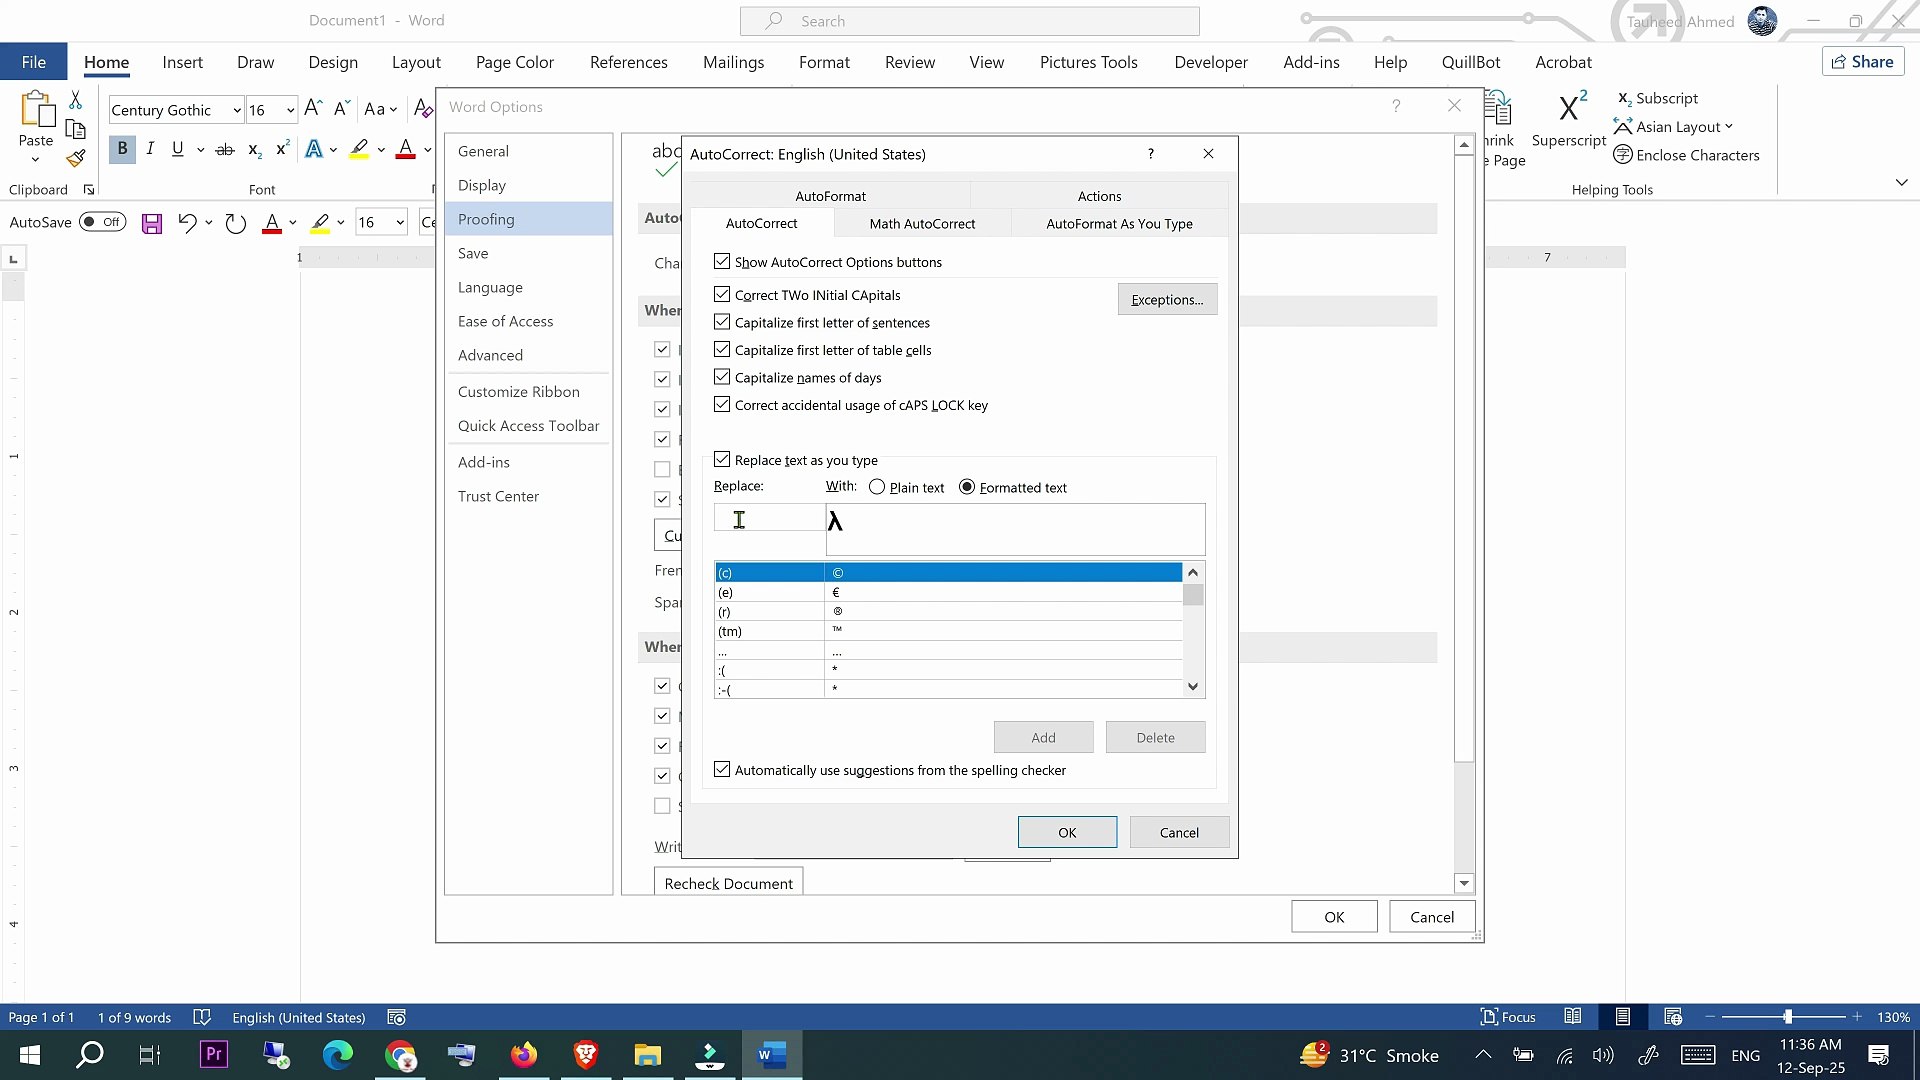Image resolution: width=1920 pixels, height=1080 pixels.
Task: Open Enclose Characters tool
Action: click(1687, 155)
